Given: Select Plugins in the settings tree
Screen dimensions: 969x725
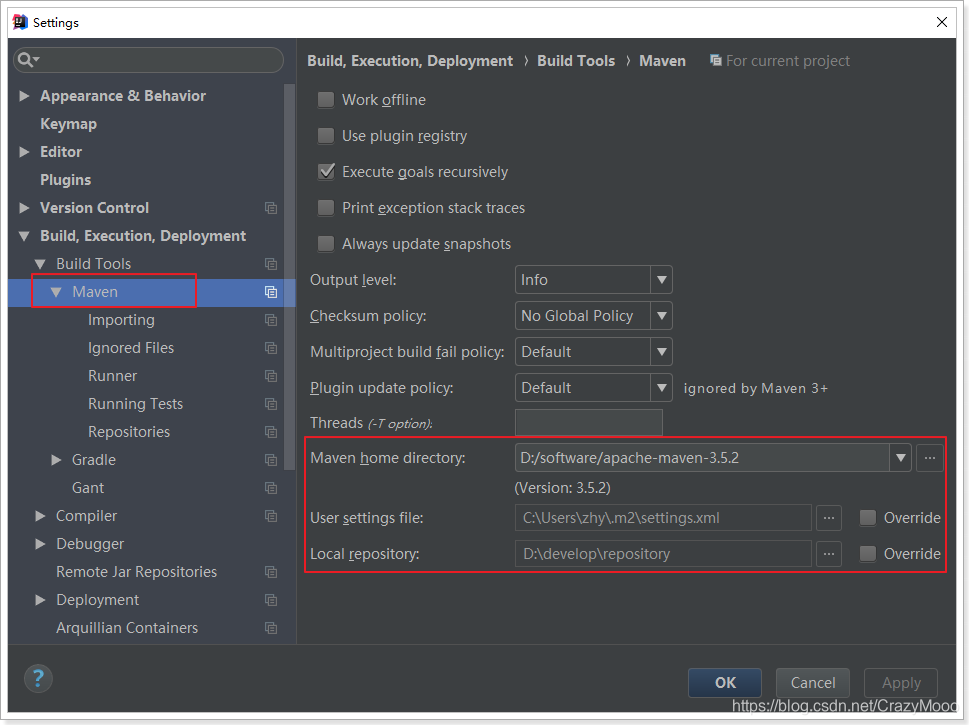Looking at the screenshot, I should click(x=66, y=180).
